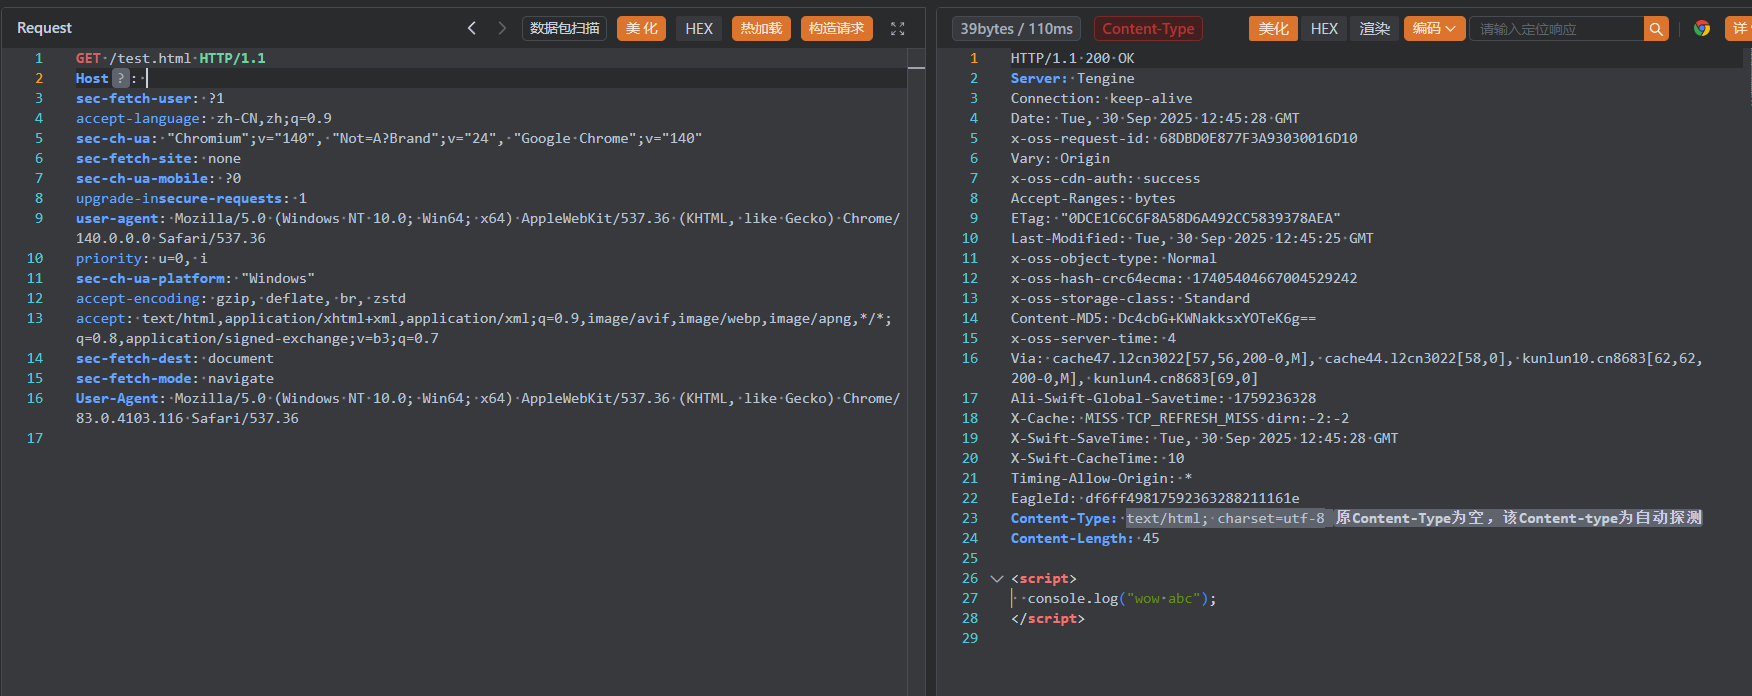Viewport: 1752px width, 696px height.
Task: Toggle 热加载 hot reload button
Action: pyautogui.click(x=761, y=29)
